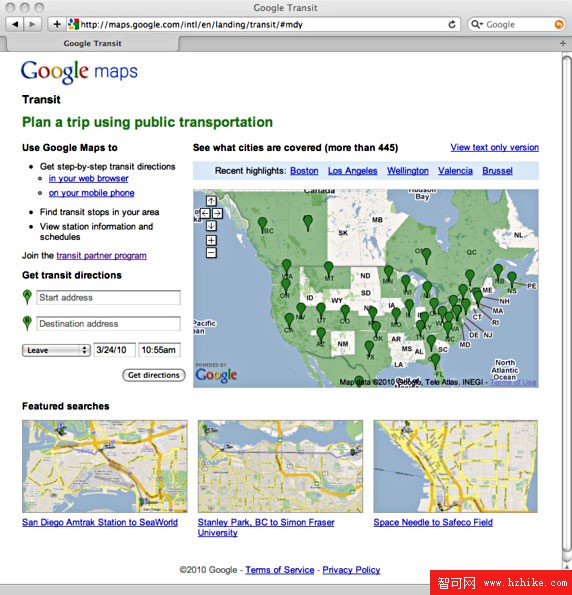This screenshot has height=595, width=572.
Task: Click the orange snapback icon in the search field
Action: pyautogui.click(x=559, y=25)
